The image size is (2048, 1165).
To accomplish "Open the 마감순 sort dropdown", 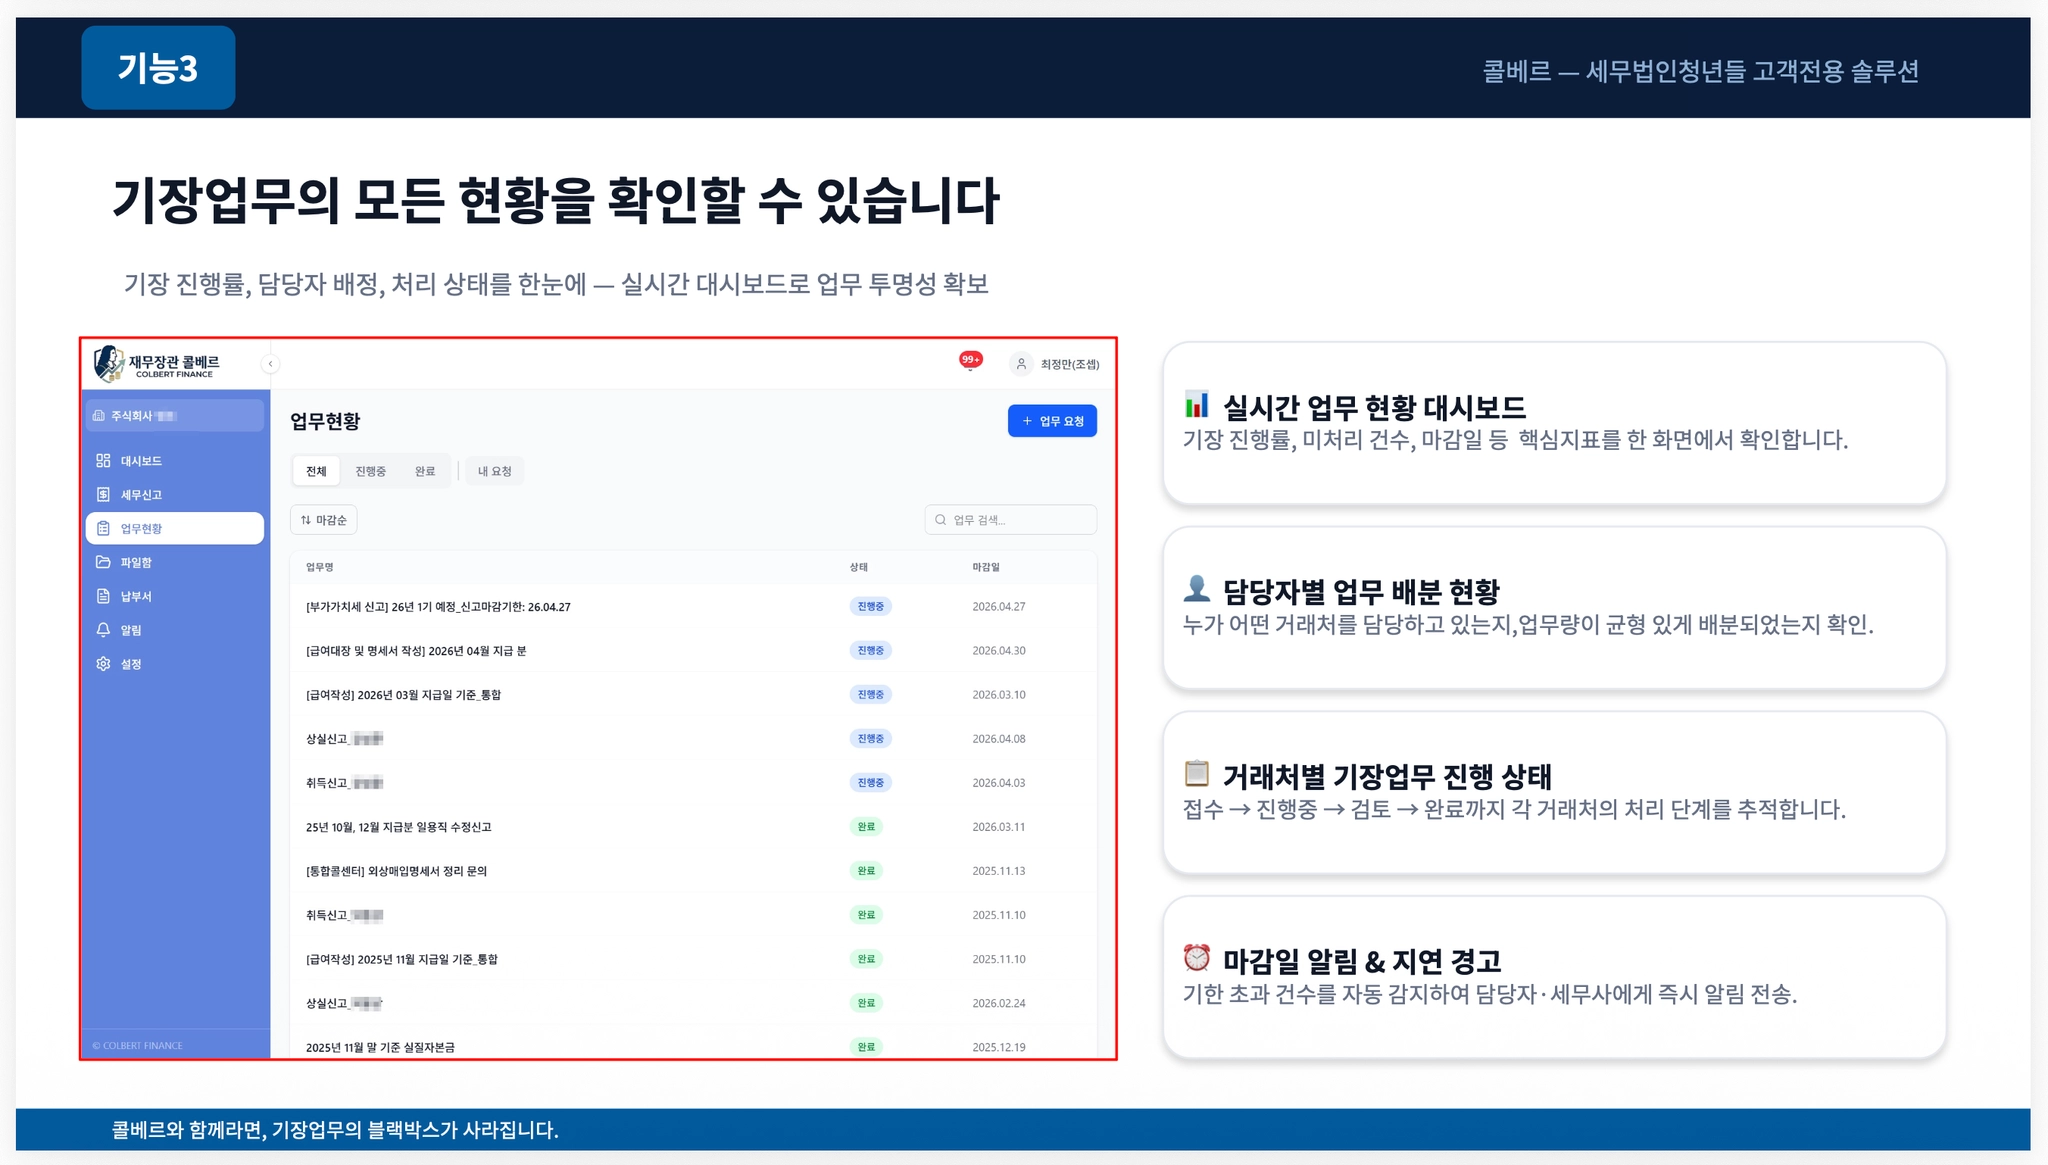I will pyautogui.click(x=324, y=520).
